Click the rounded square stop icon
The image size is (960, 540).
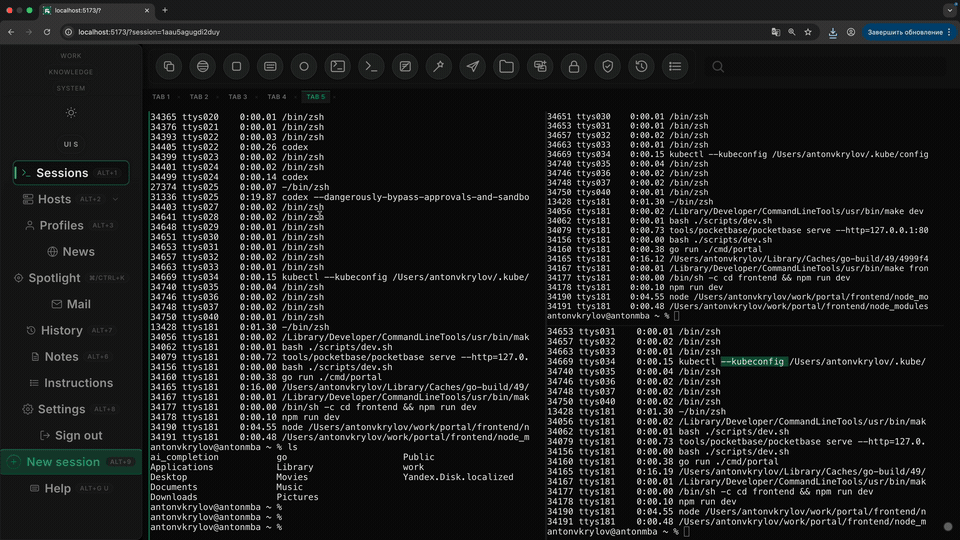[236, 66]
